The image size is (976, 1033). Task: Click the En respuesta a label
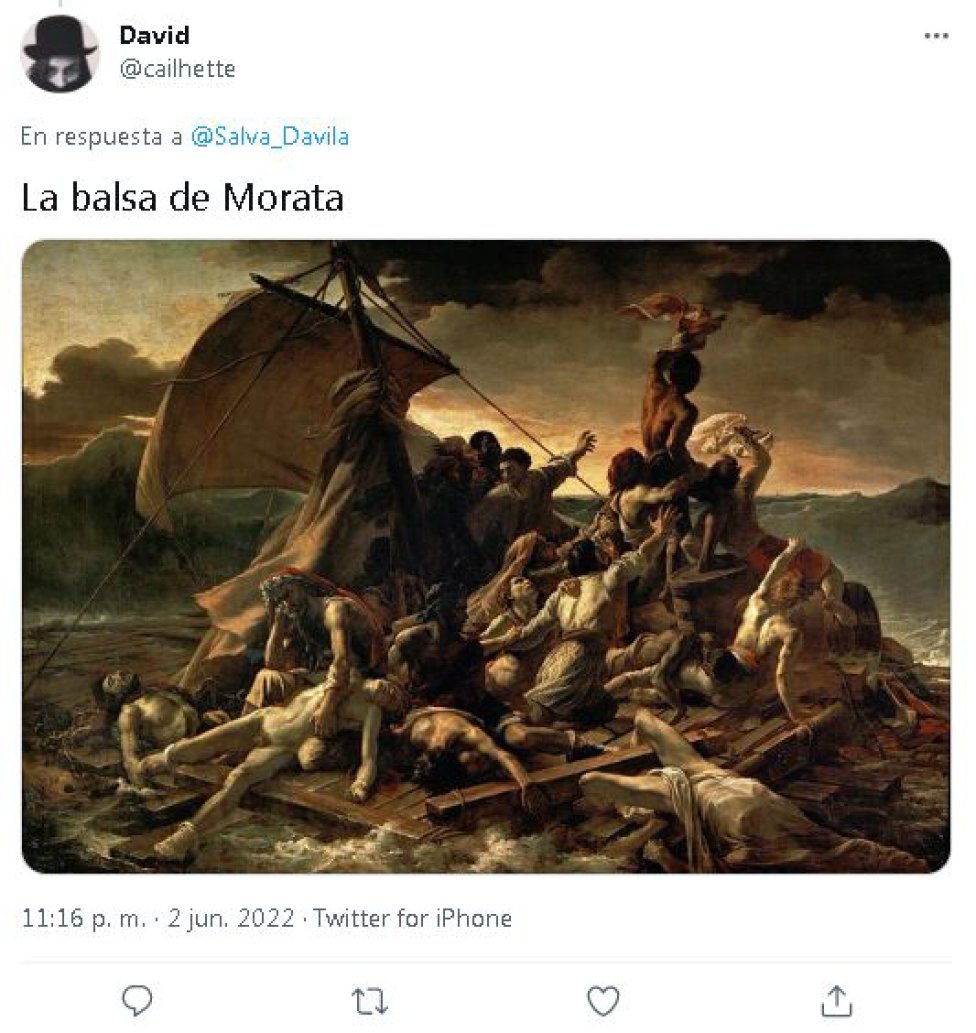(x=101, y=136)
